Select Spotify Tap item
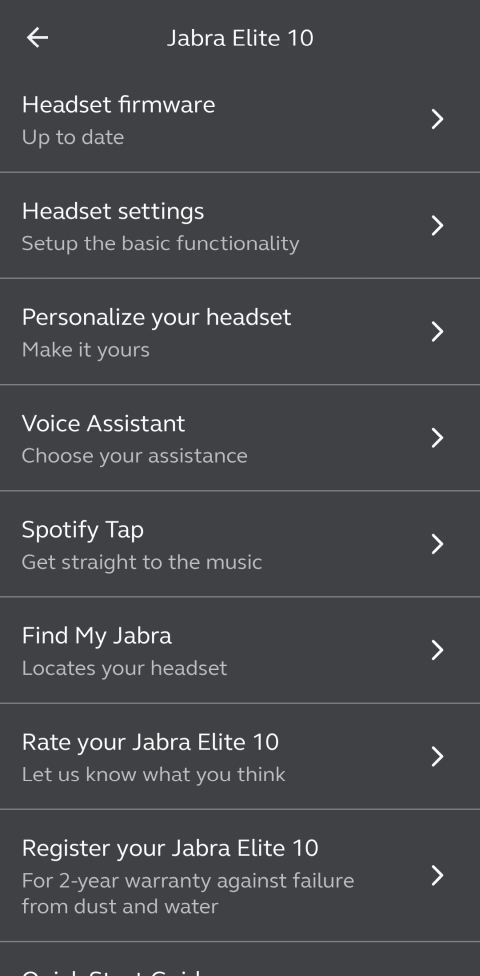The height and width of the screenshot is (976, 480). pyautogui.click(x=240, y=544)
